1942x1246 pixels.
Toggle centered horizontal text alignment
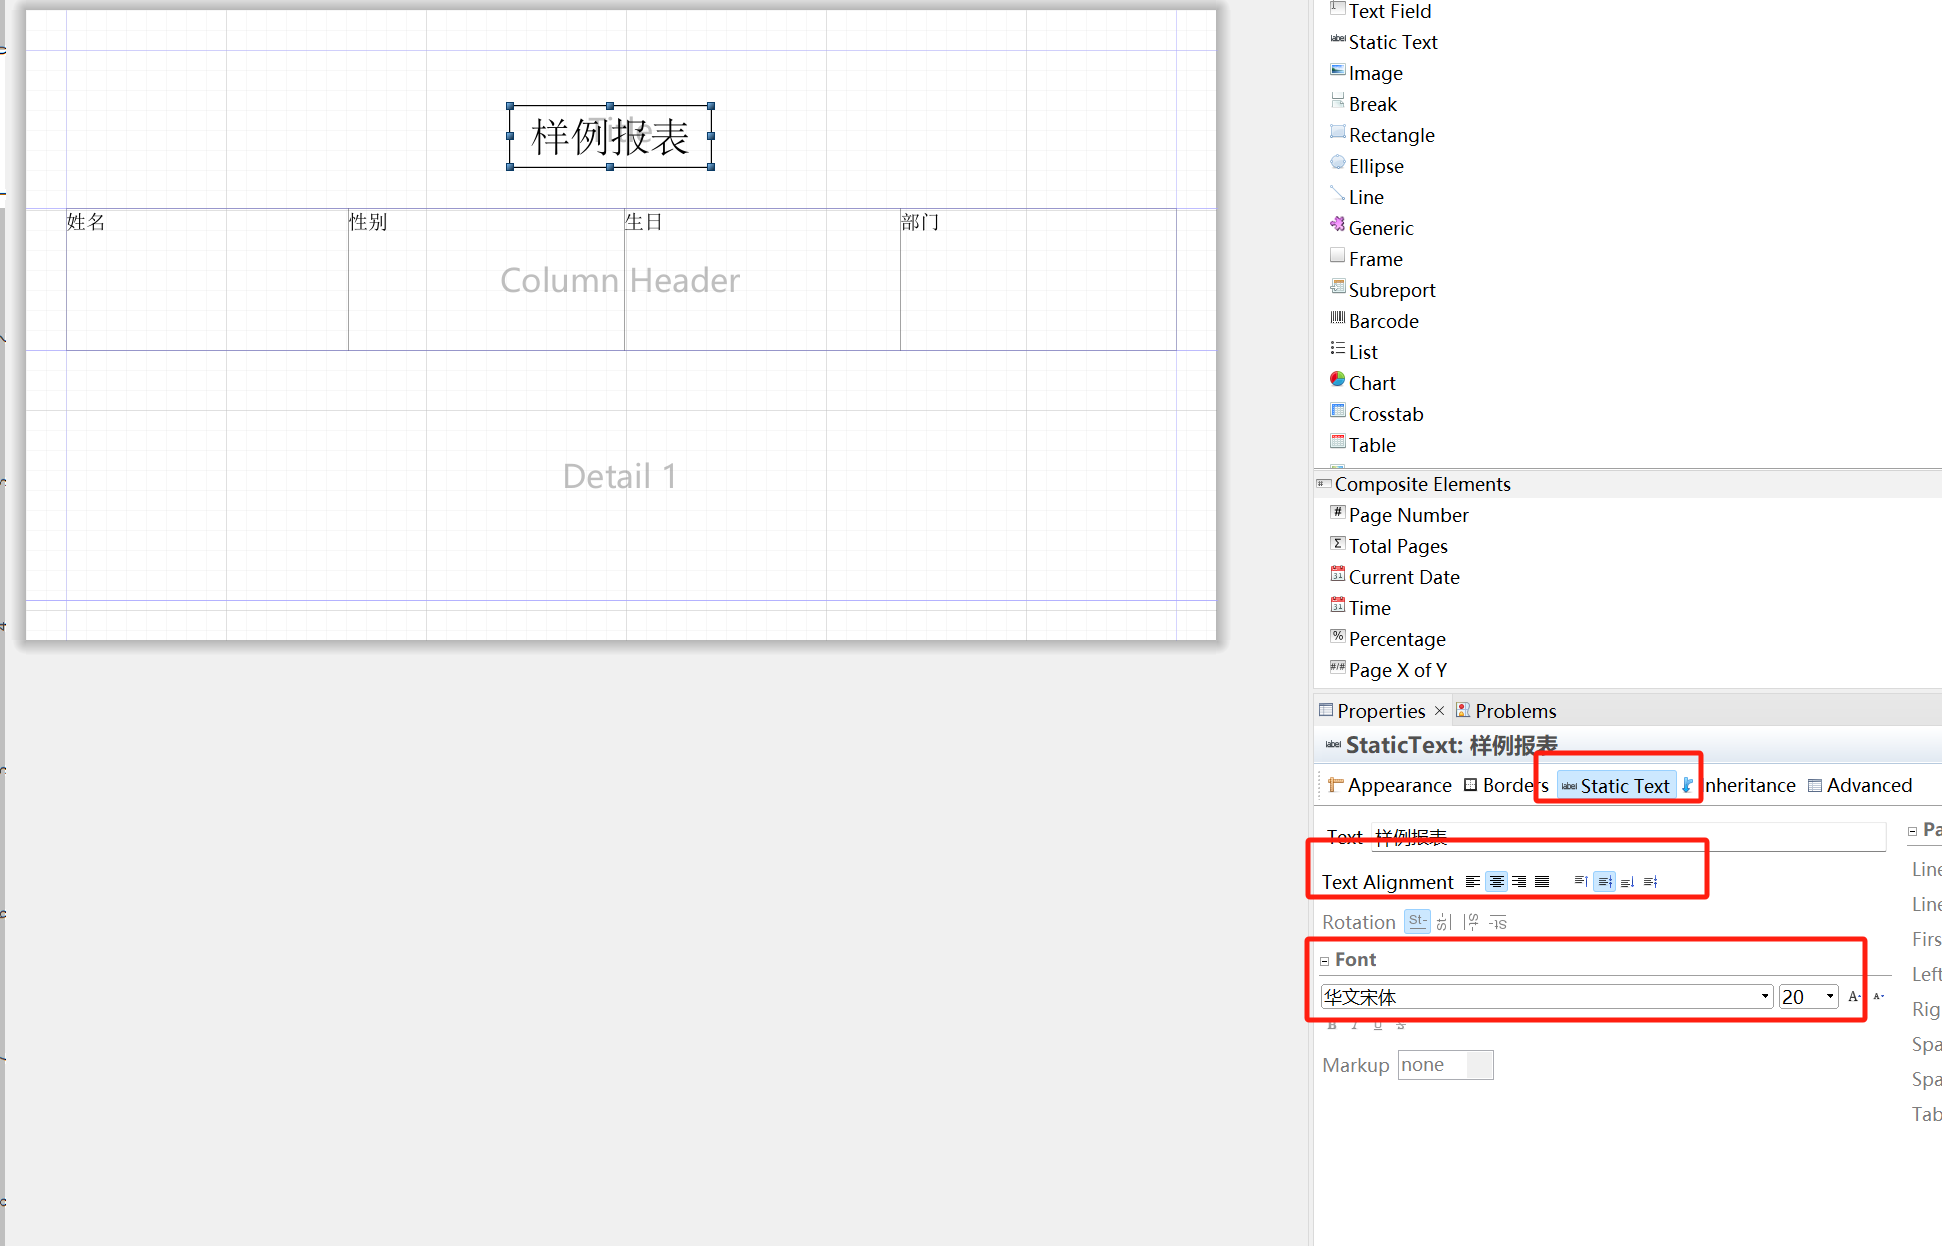click(x=1496, y=881)
